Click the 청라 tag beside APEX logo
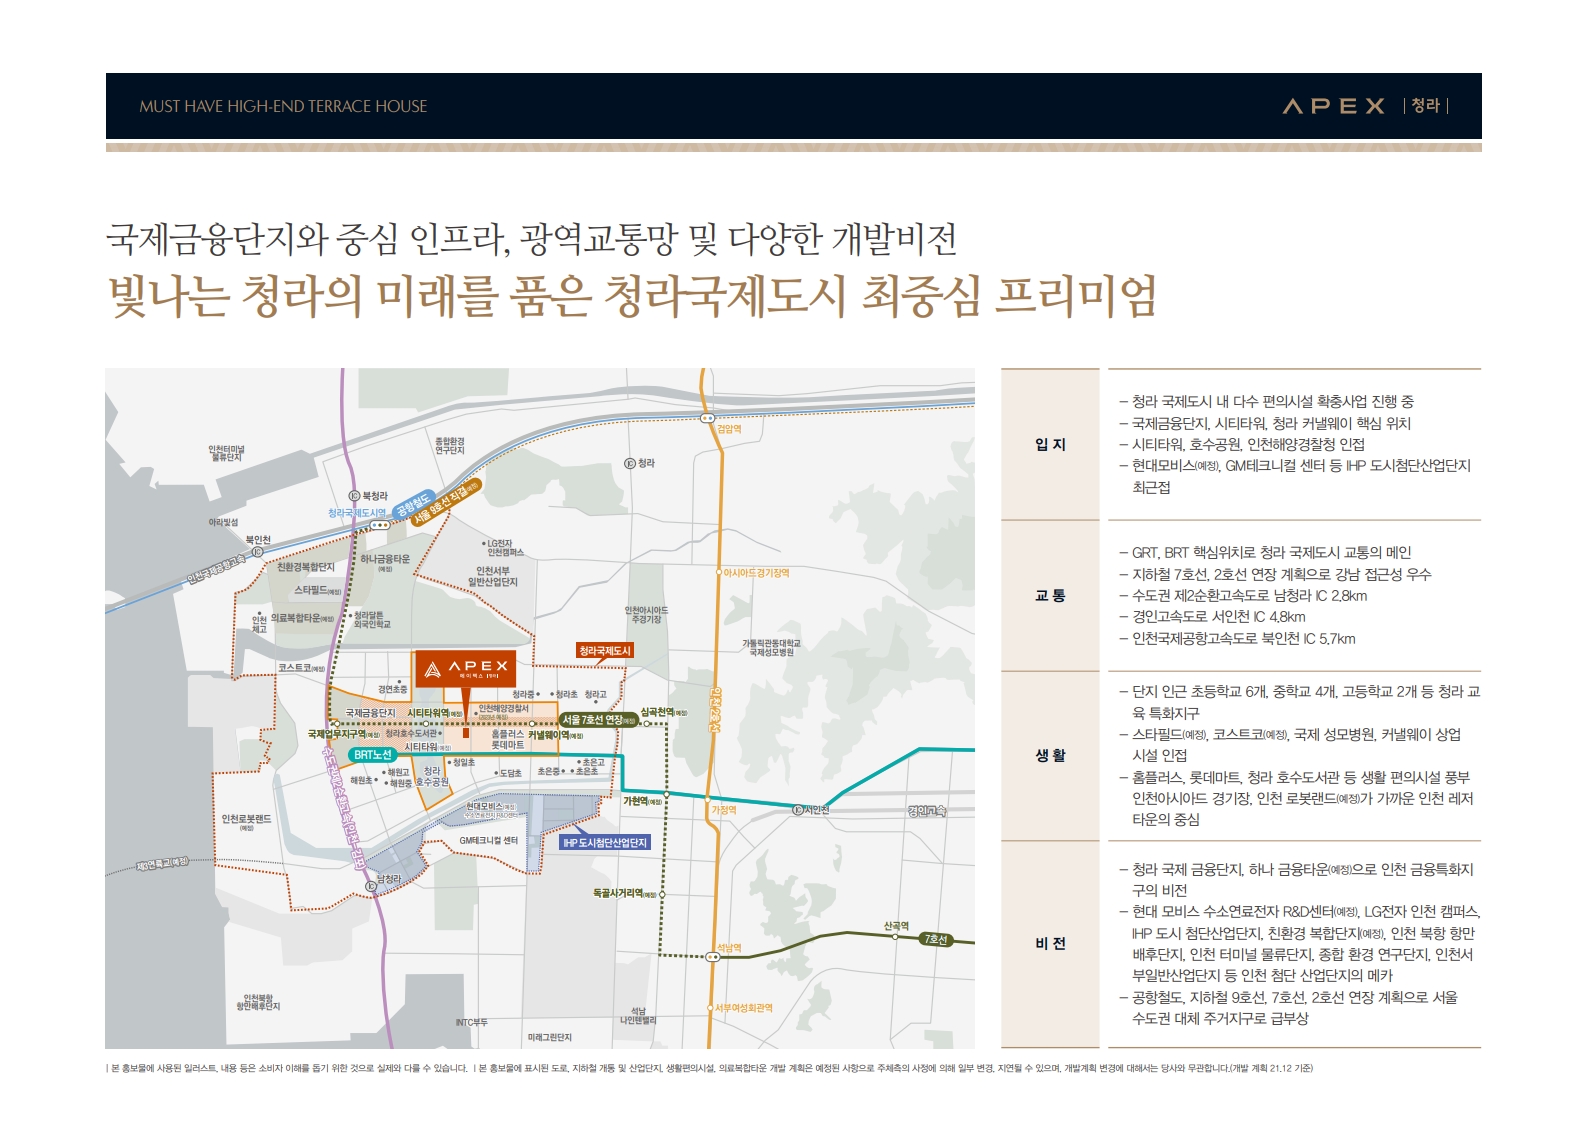This screenshot has height=1122, width=1587. click(1426, 106)
